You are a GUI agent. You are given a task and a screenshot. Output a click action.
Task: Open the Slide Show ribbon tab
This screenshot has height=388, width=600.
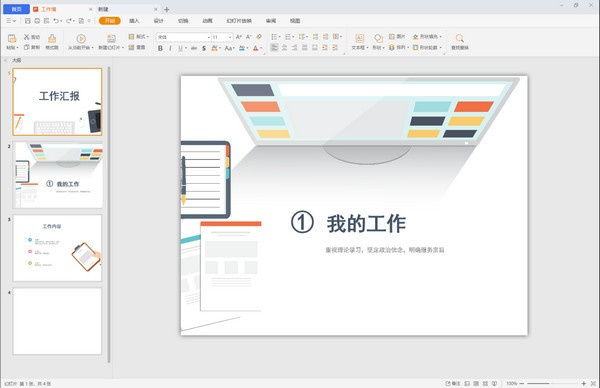point(239,21)
